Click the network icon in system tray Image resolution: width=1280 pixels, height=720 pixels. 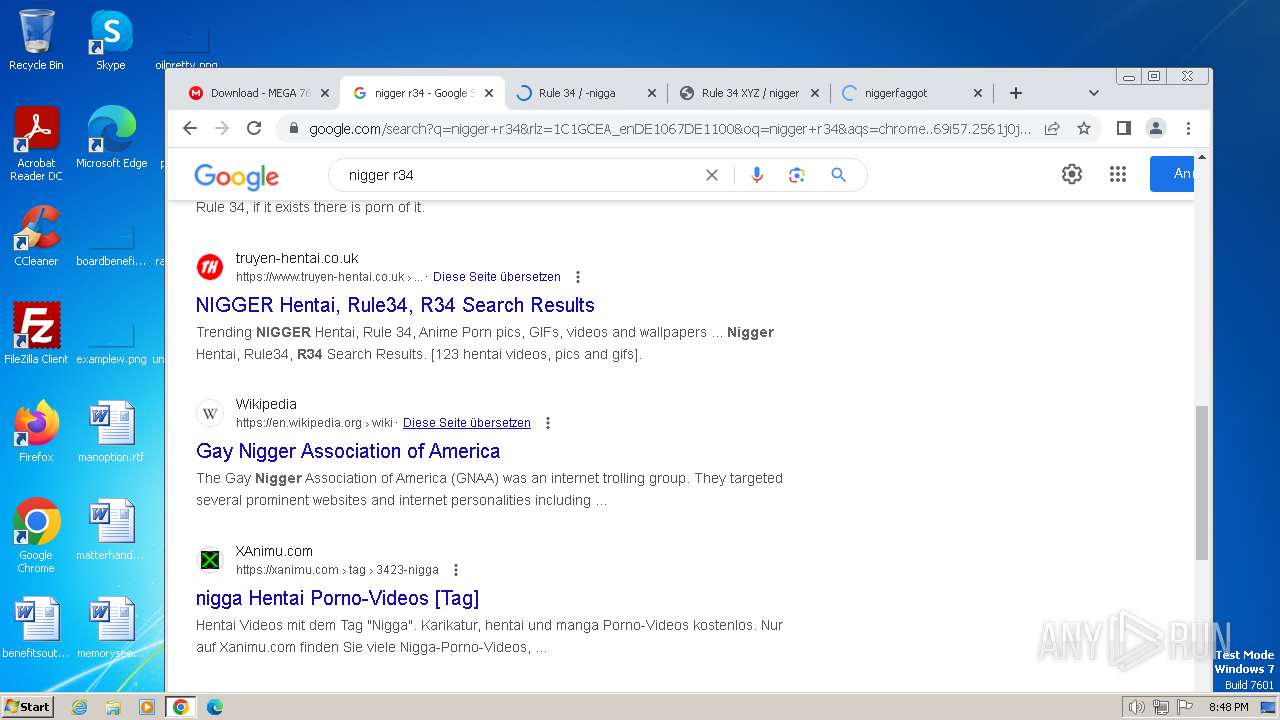1160,707
